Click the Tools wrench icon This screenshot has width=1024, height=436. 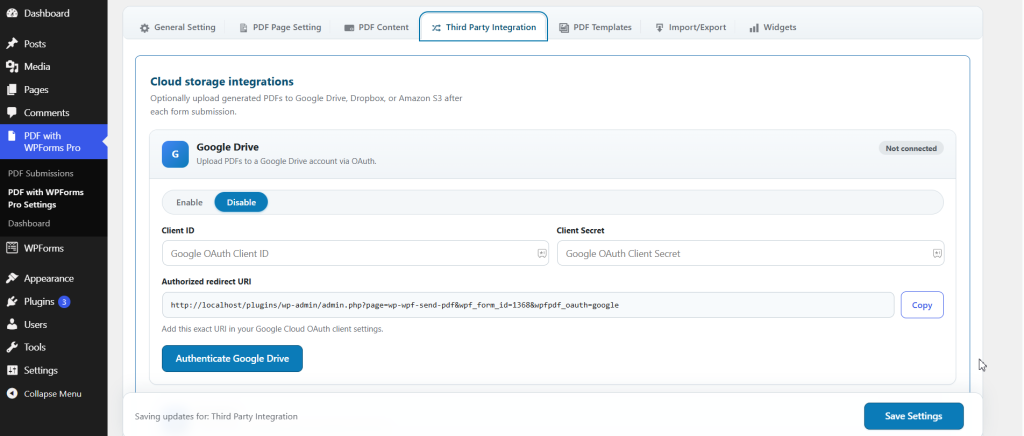pyautogui.click(x=12, y=347)
